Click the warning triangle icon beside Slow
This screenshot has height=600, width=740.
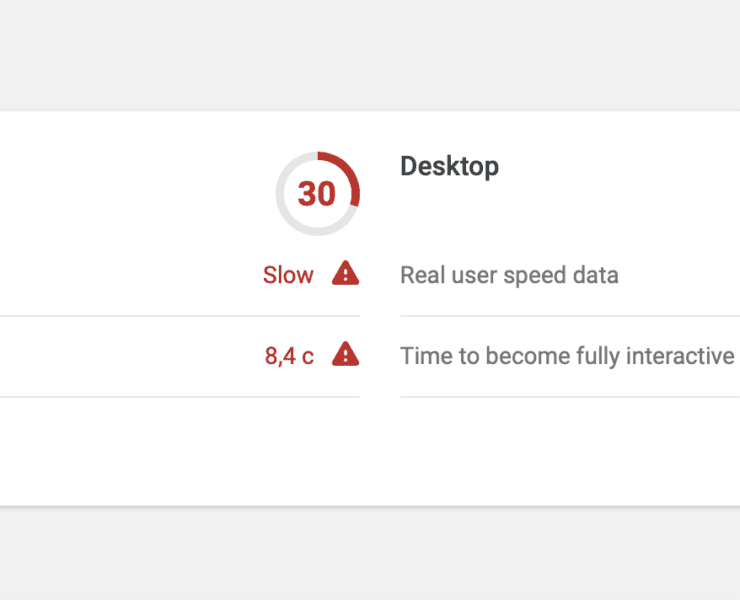tap(345, 273)
